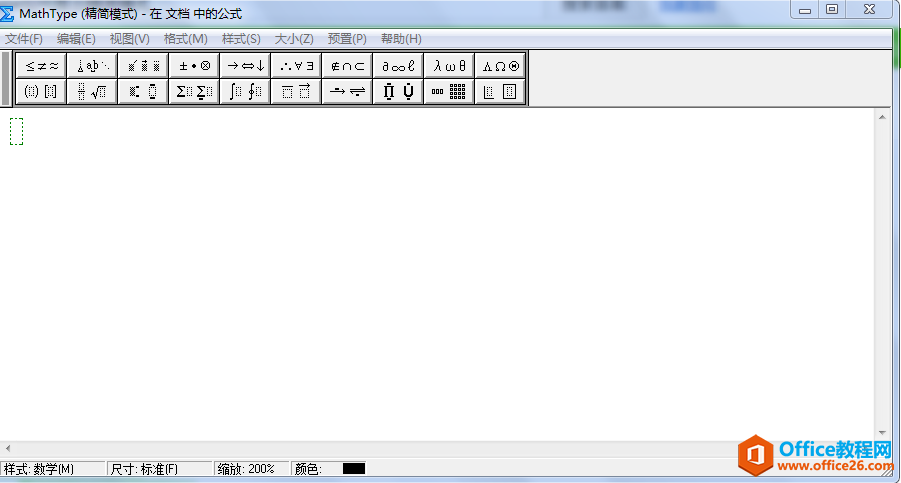Open the underbar and overbar templates palette
This screenshot has height=483, width=901.
pos(296,91)
